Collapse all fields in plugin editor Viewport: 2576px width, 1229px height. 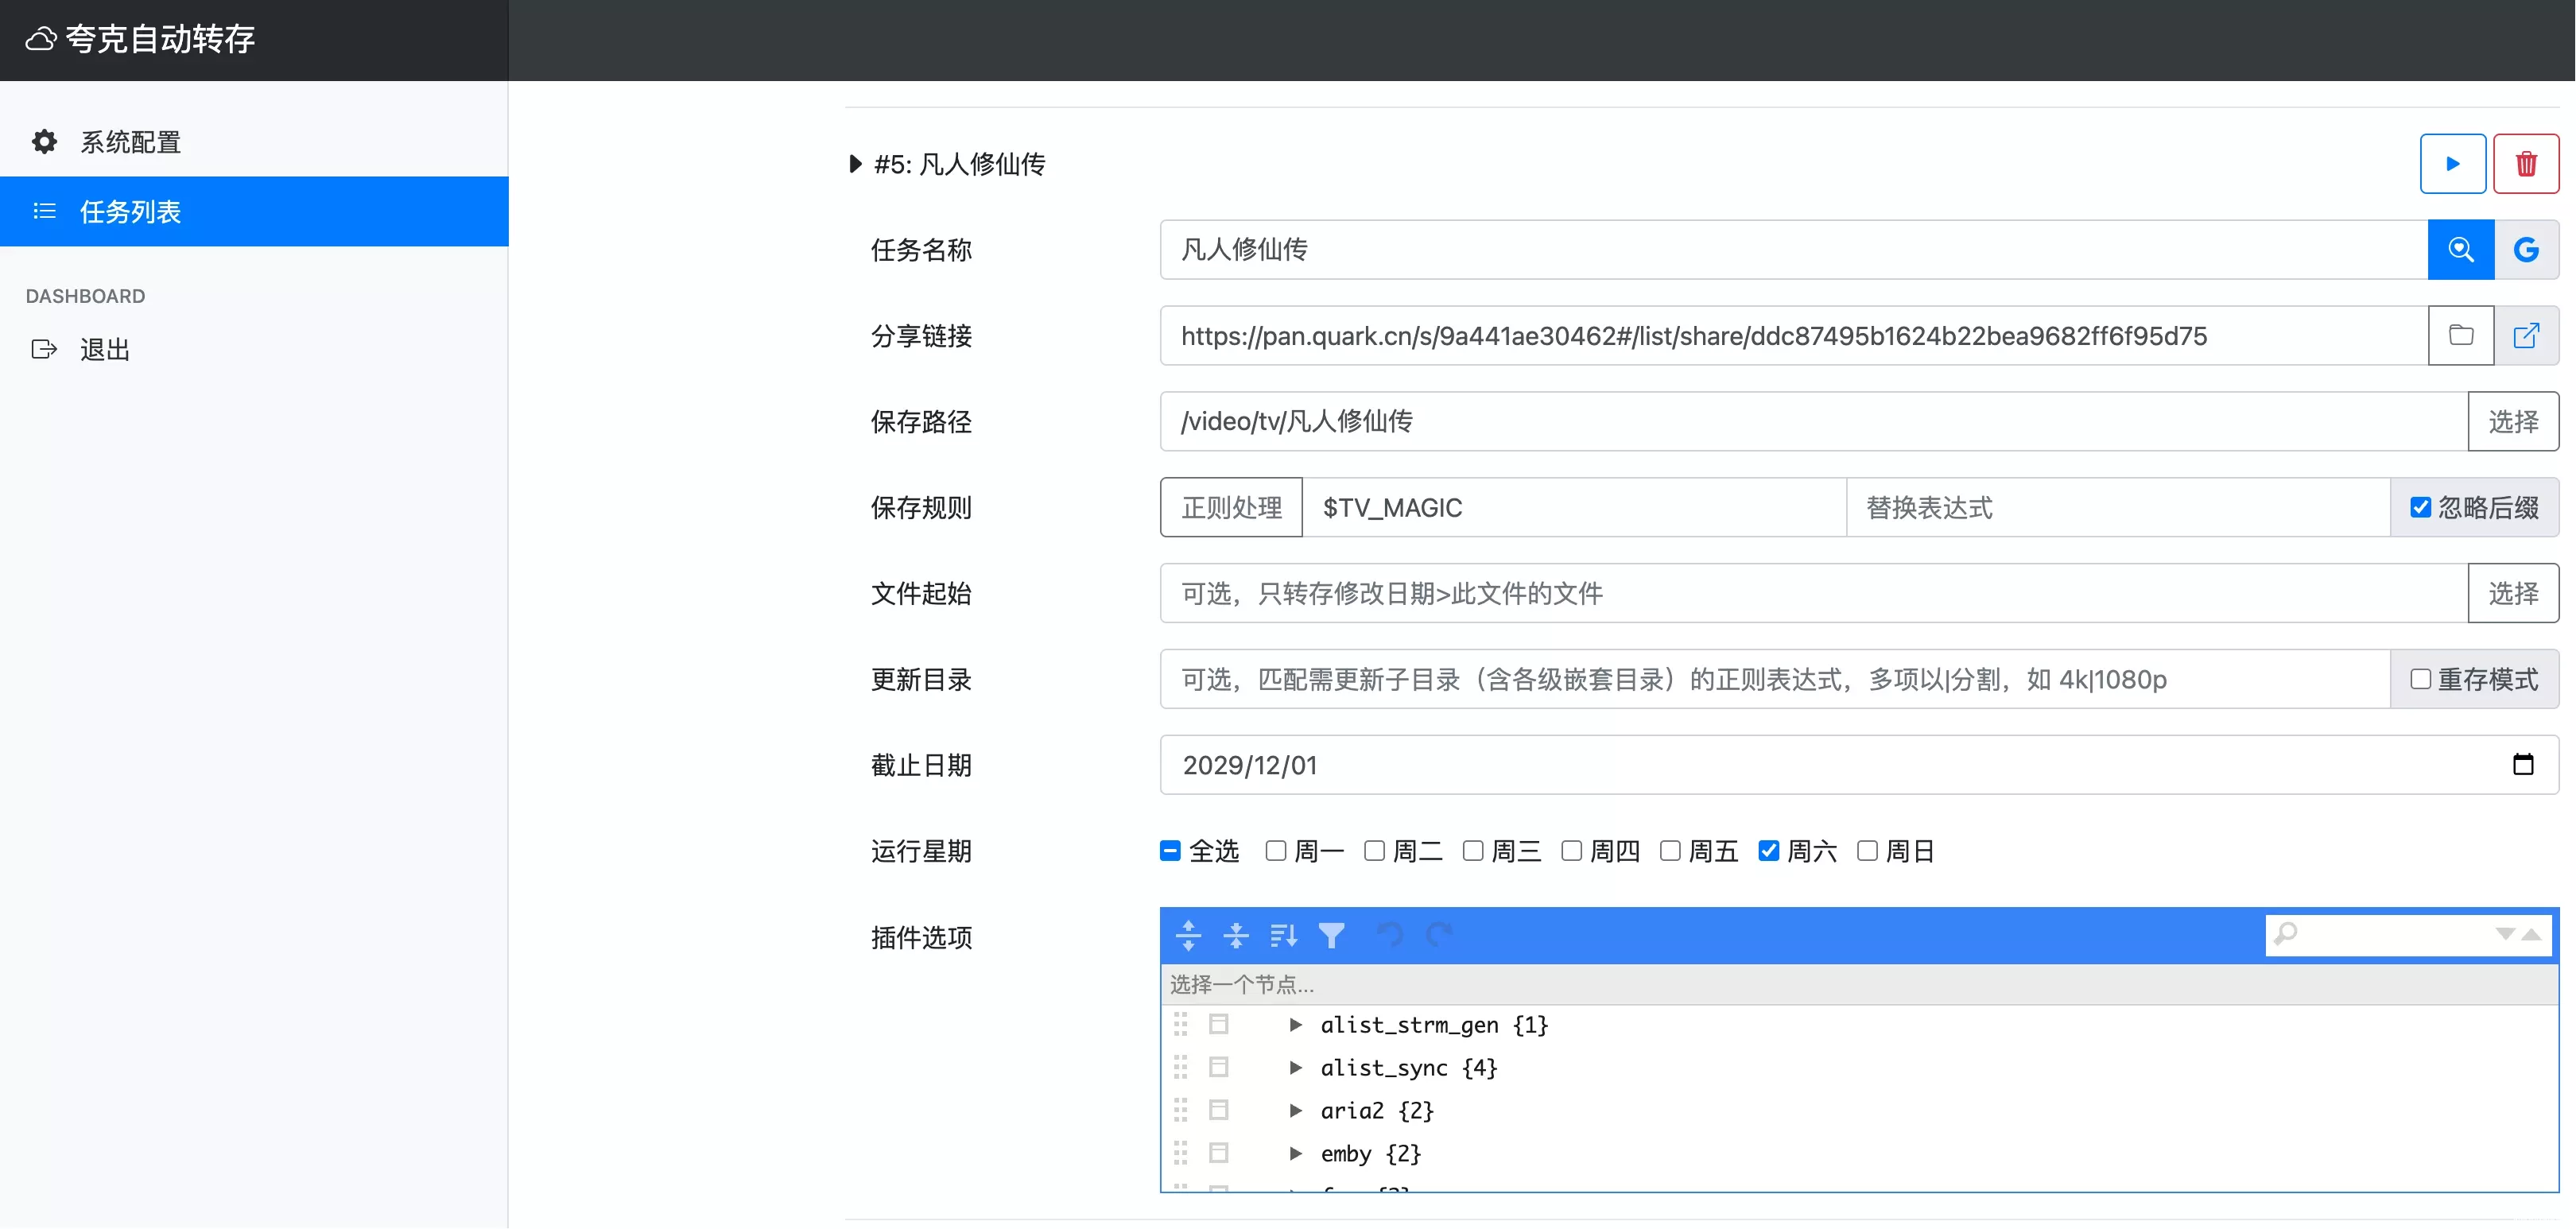click(x=1236, y=935)
